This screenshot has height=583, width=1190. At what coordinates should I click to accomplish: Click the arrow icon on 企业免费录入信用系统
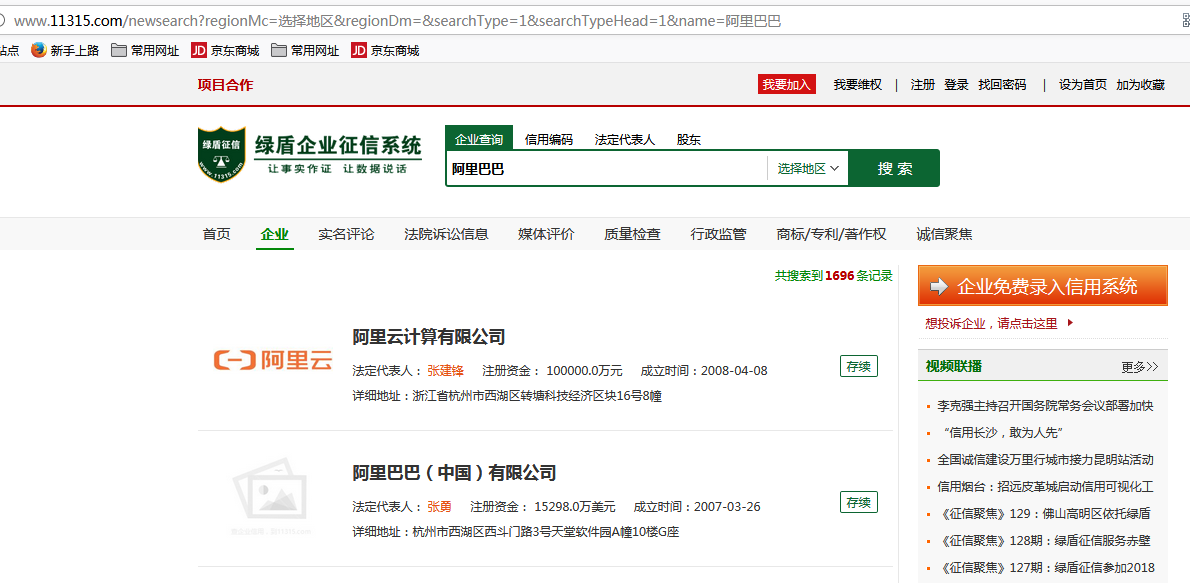click(x=939, y=286)
